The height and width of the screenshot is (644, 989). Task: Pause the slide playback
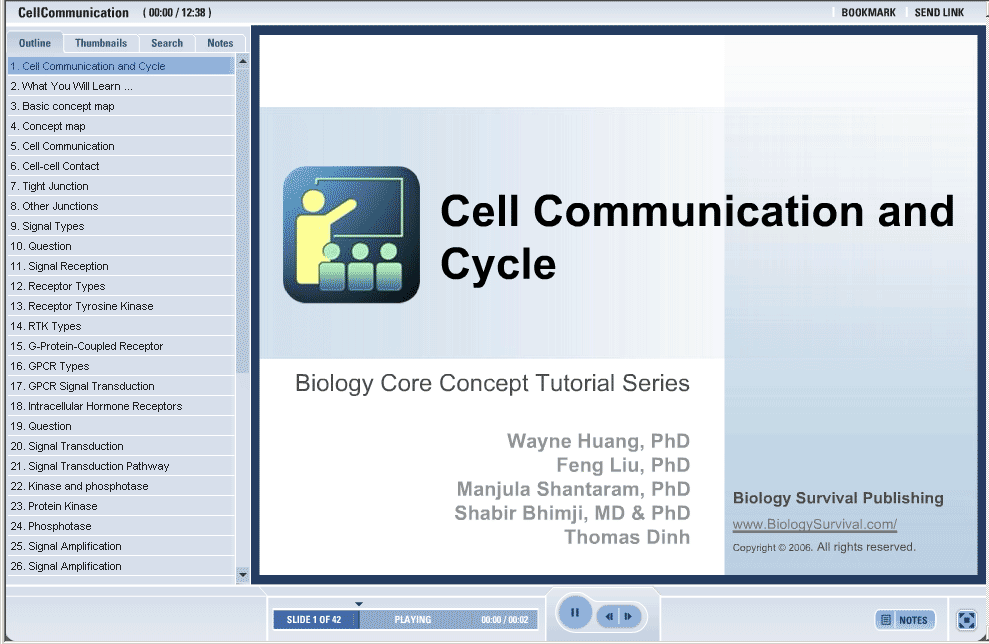click(575, 613)
